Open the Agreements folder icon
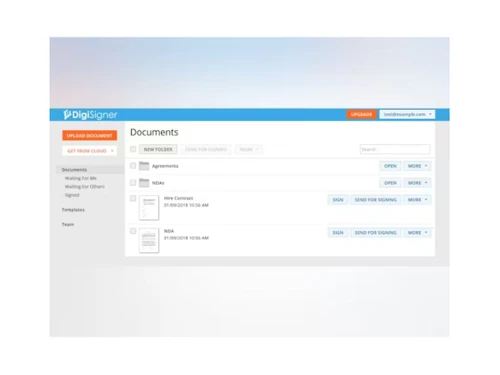 [x=144, y=166]
